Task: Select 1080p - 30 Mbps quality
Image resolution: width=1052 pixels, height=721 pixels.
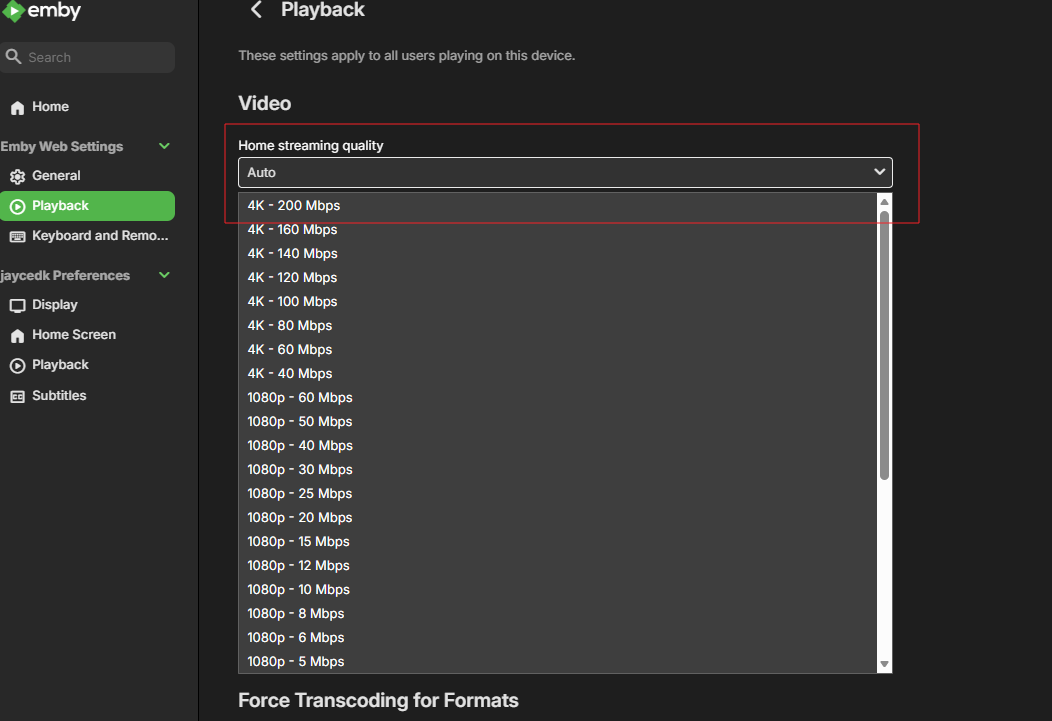Action: (558, 469)
